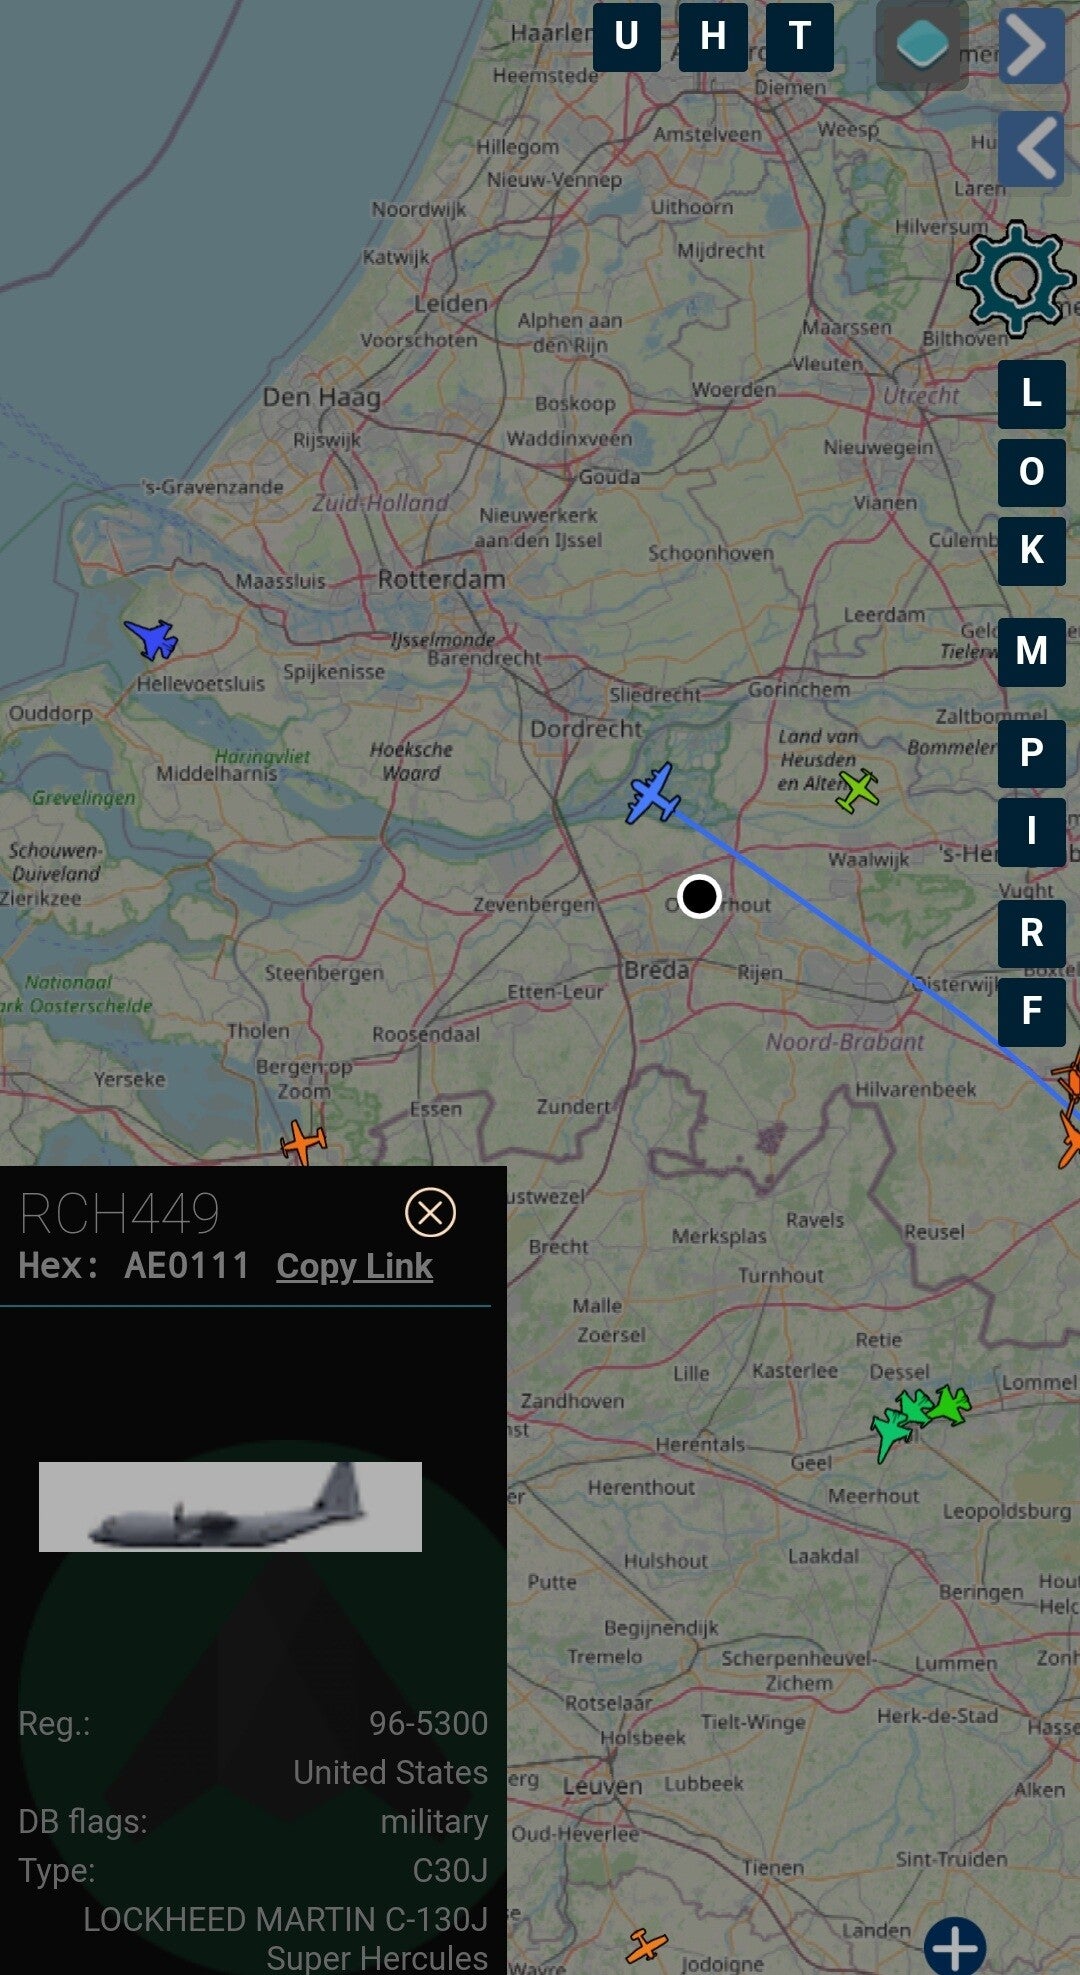
Task: Open settings with the gear icon
Action: (1015, 277)
